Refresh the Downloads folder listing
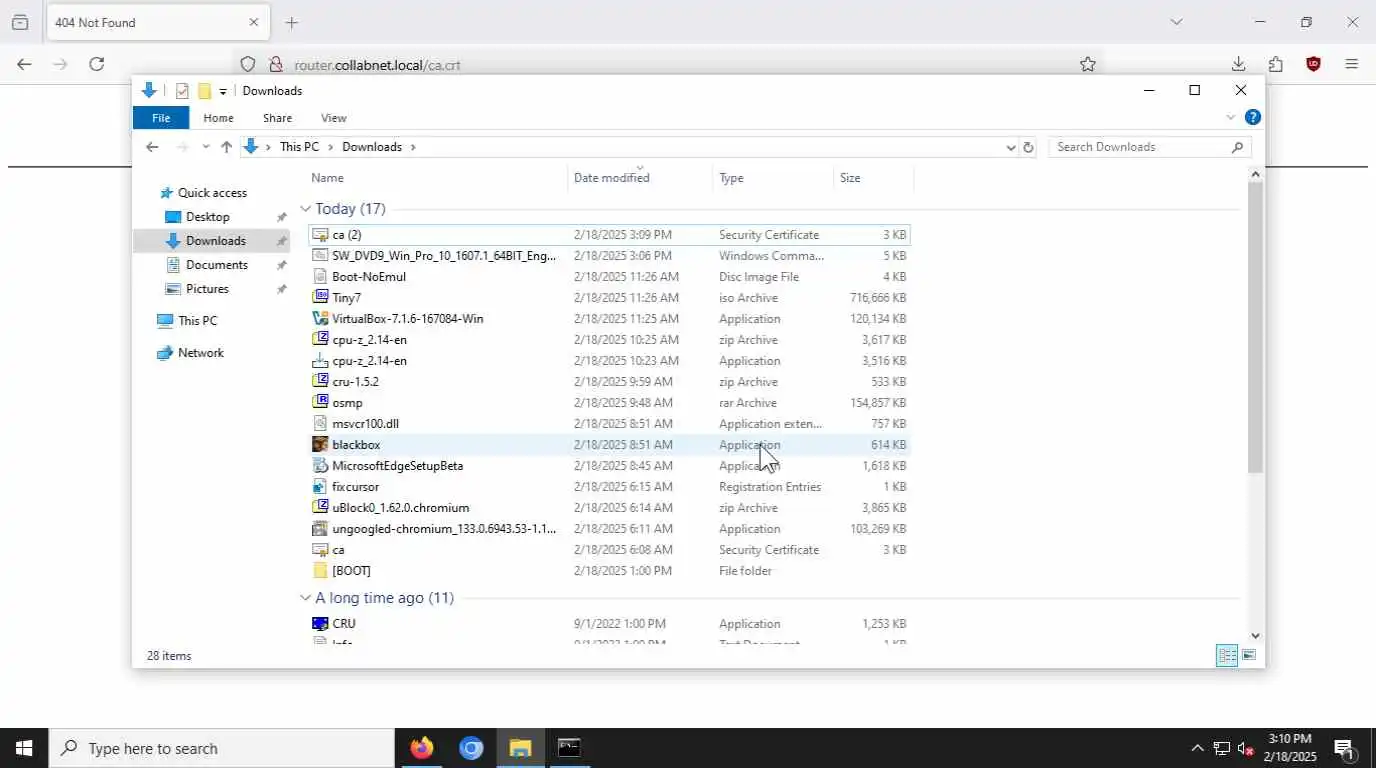 pos(1028,147)
